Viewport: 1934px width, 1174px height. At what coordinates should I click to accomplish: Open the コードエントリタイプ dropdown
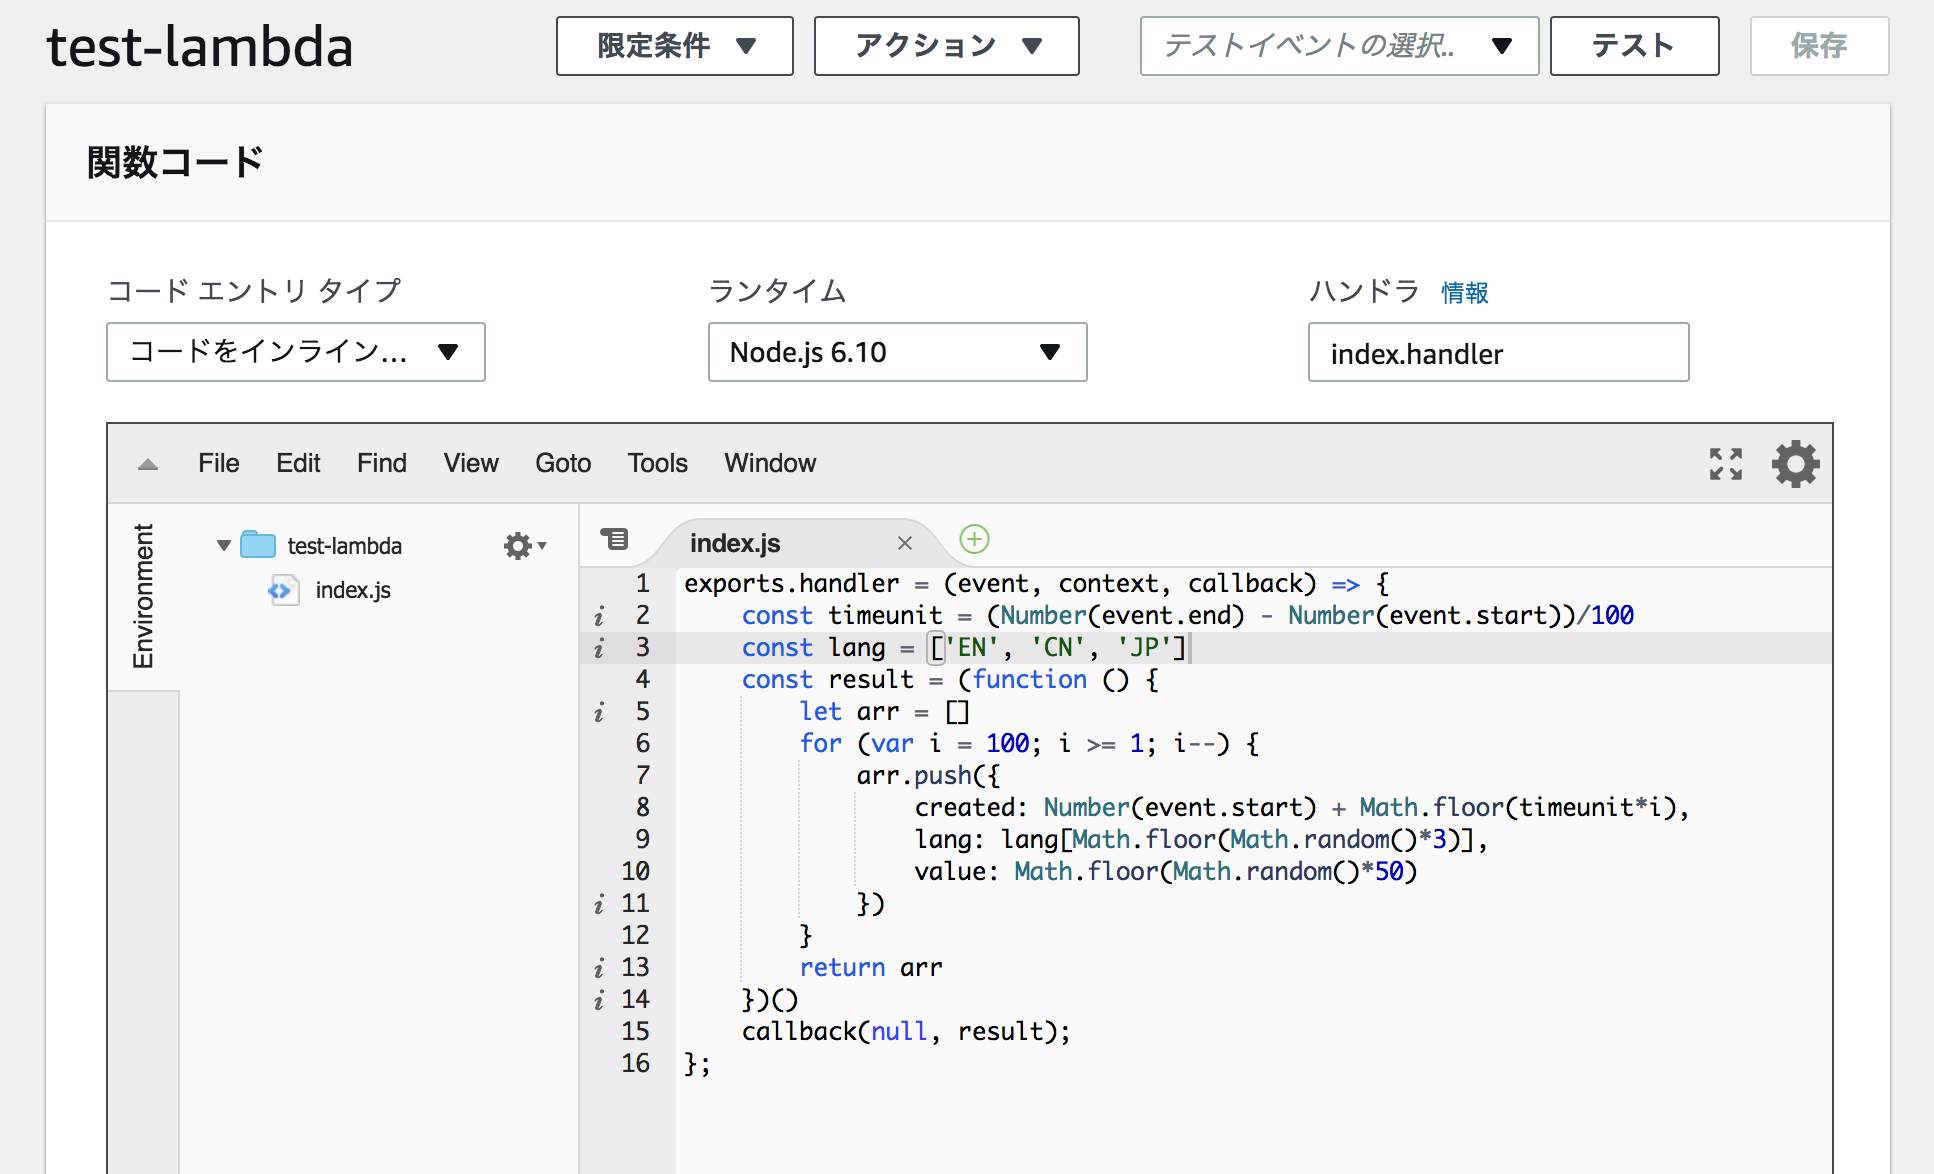coord(295,352)
